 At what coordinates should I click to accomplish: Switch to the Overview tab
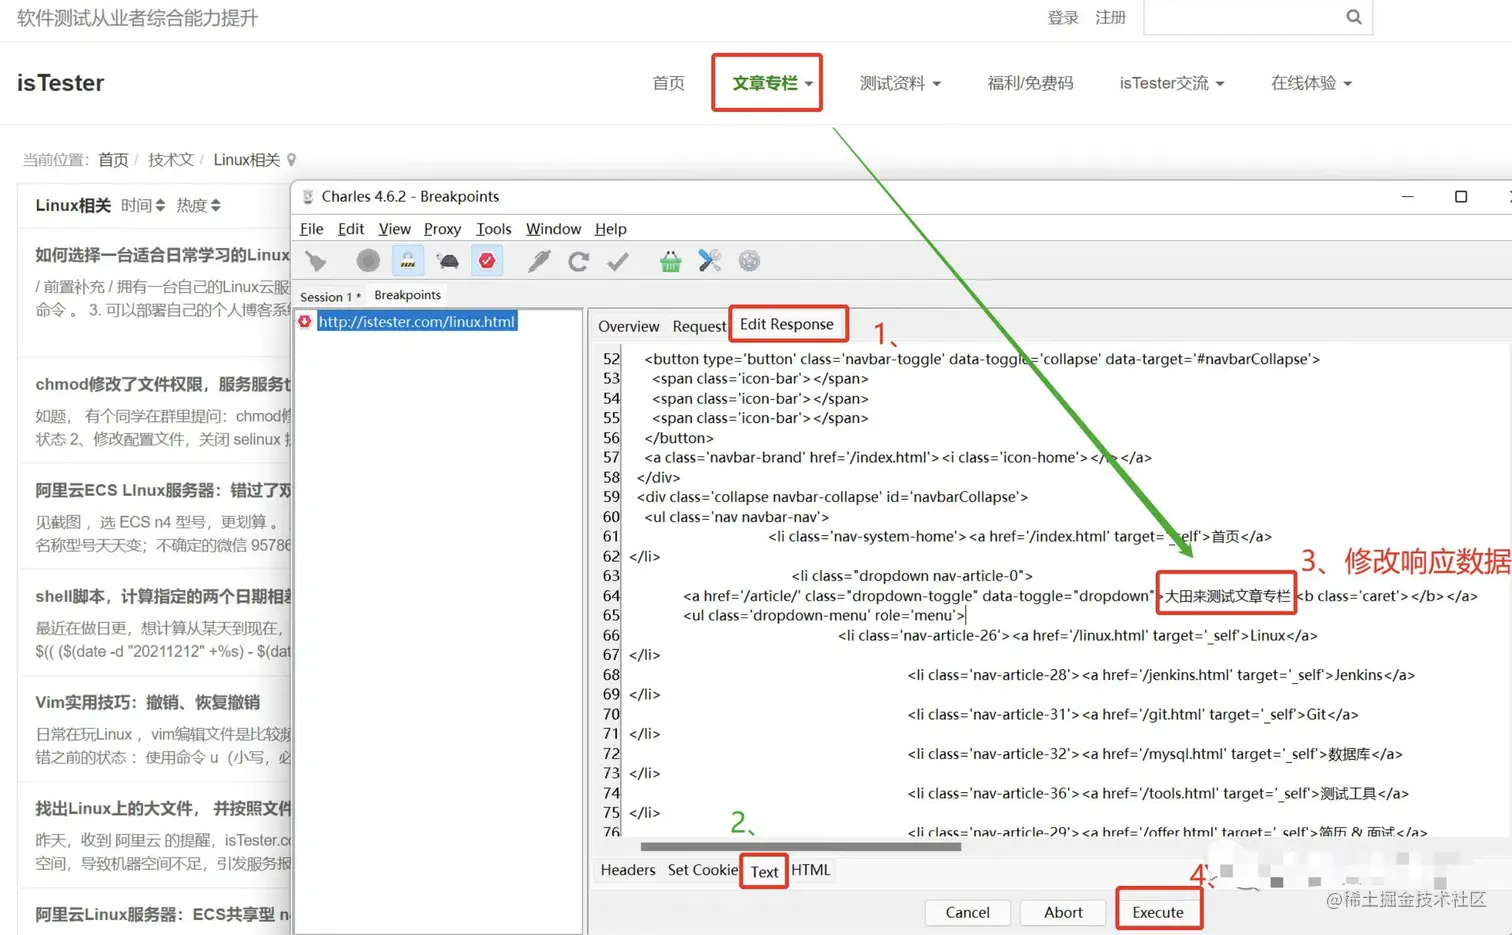(628, 326)
